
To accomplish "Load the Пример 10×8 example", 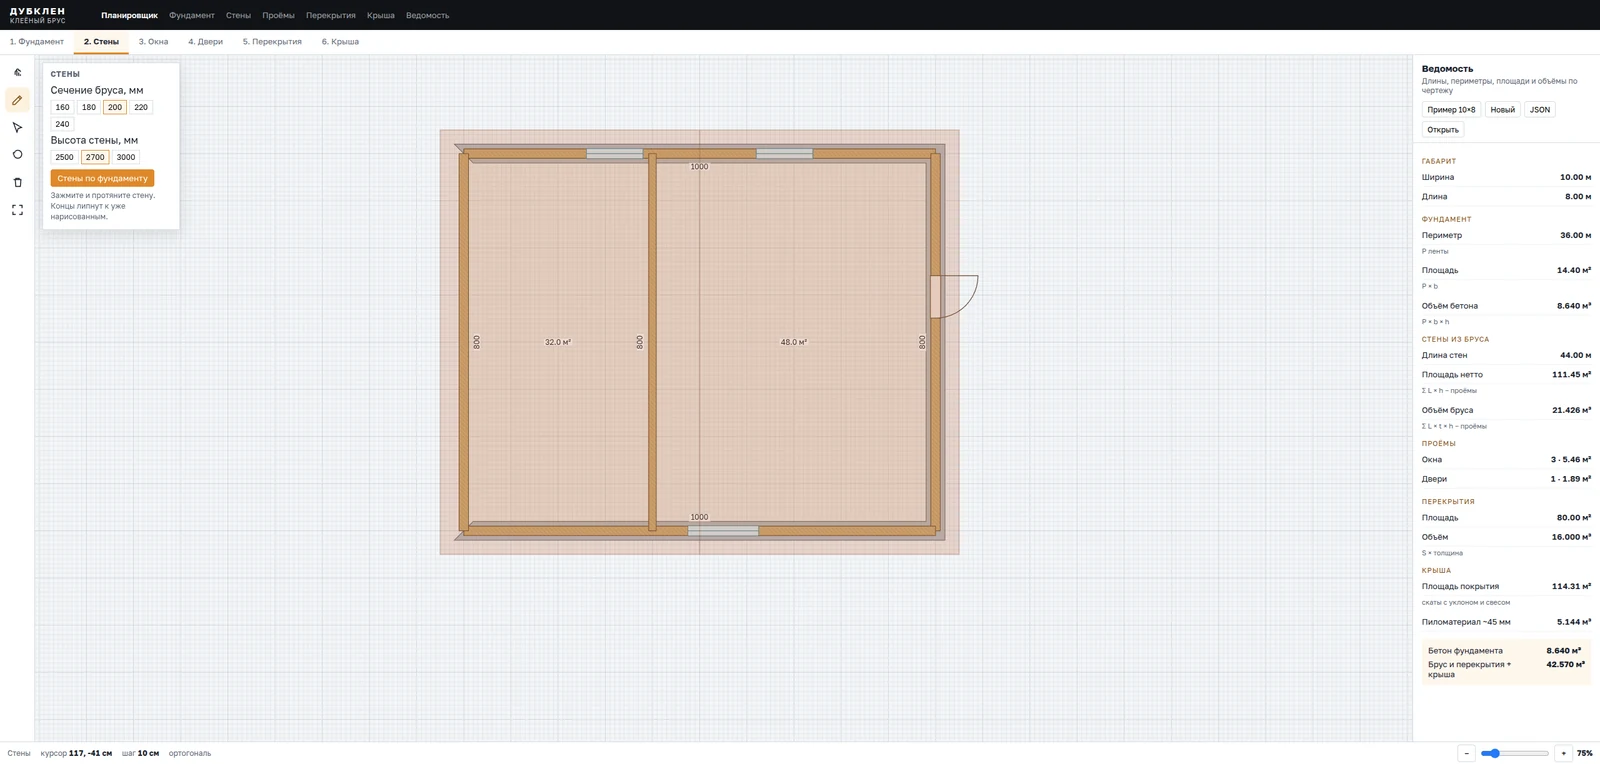I will click(x=1451, y=110).
